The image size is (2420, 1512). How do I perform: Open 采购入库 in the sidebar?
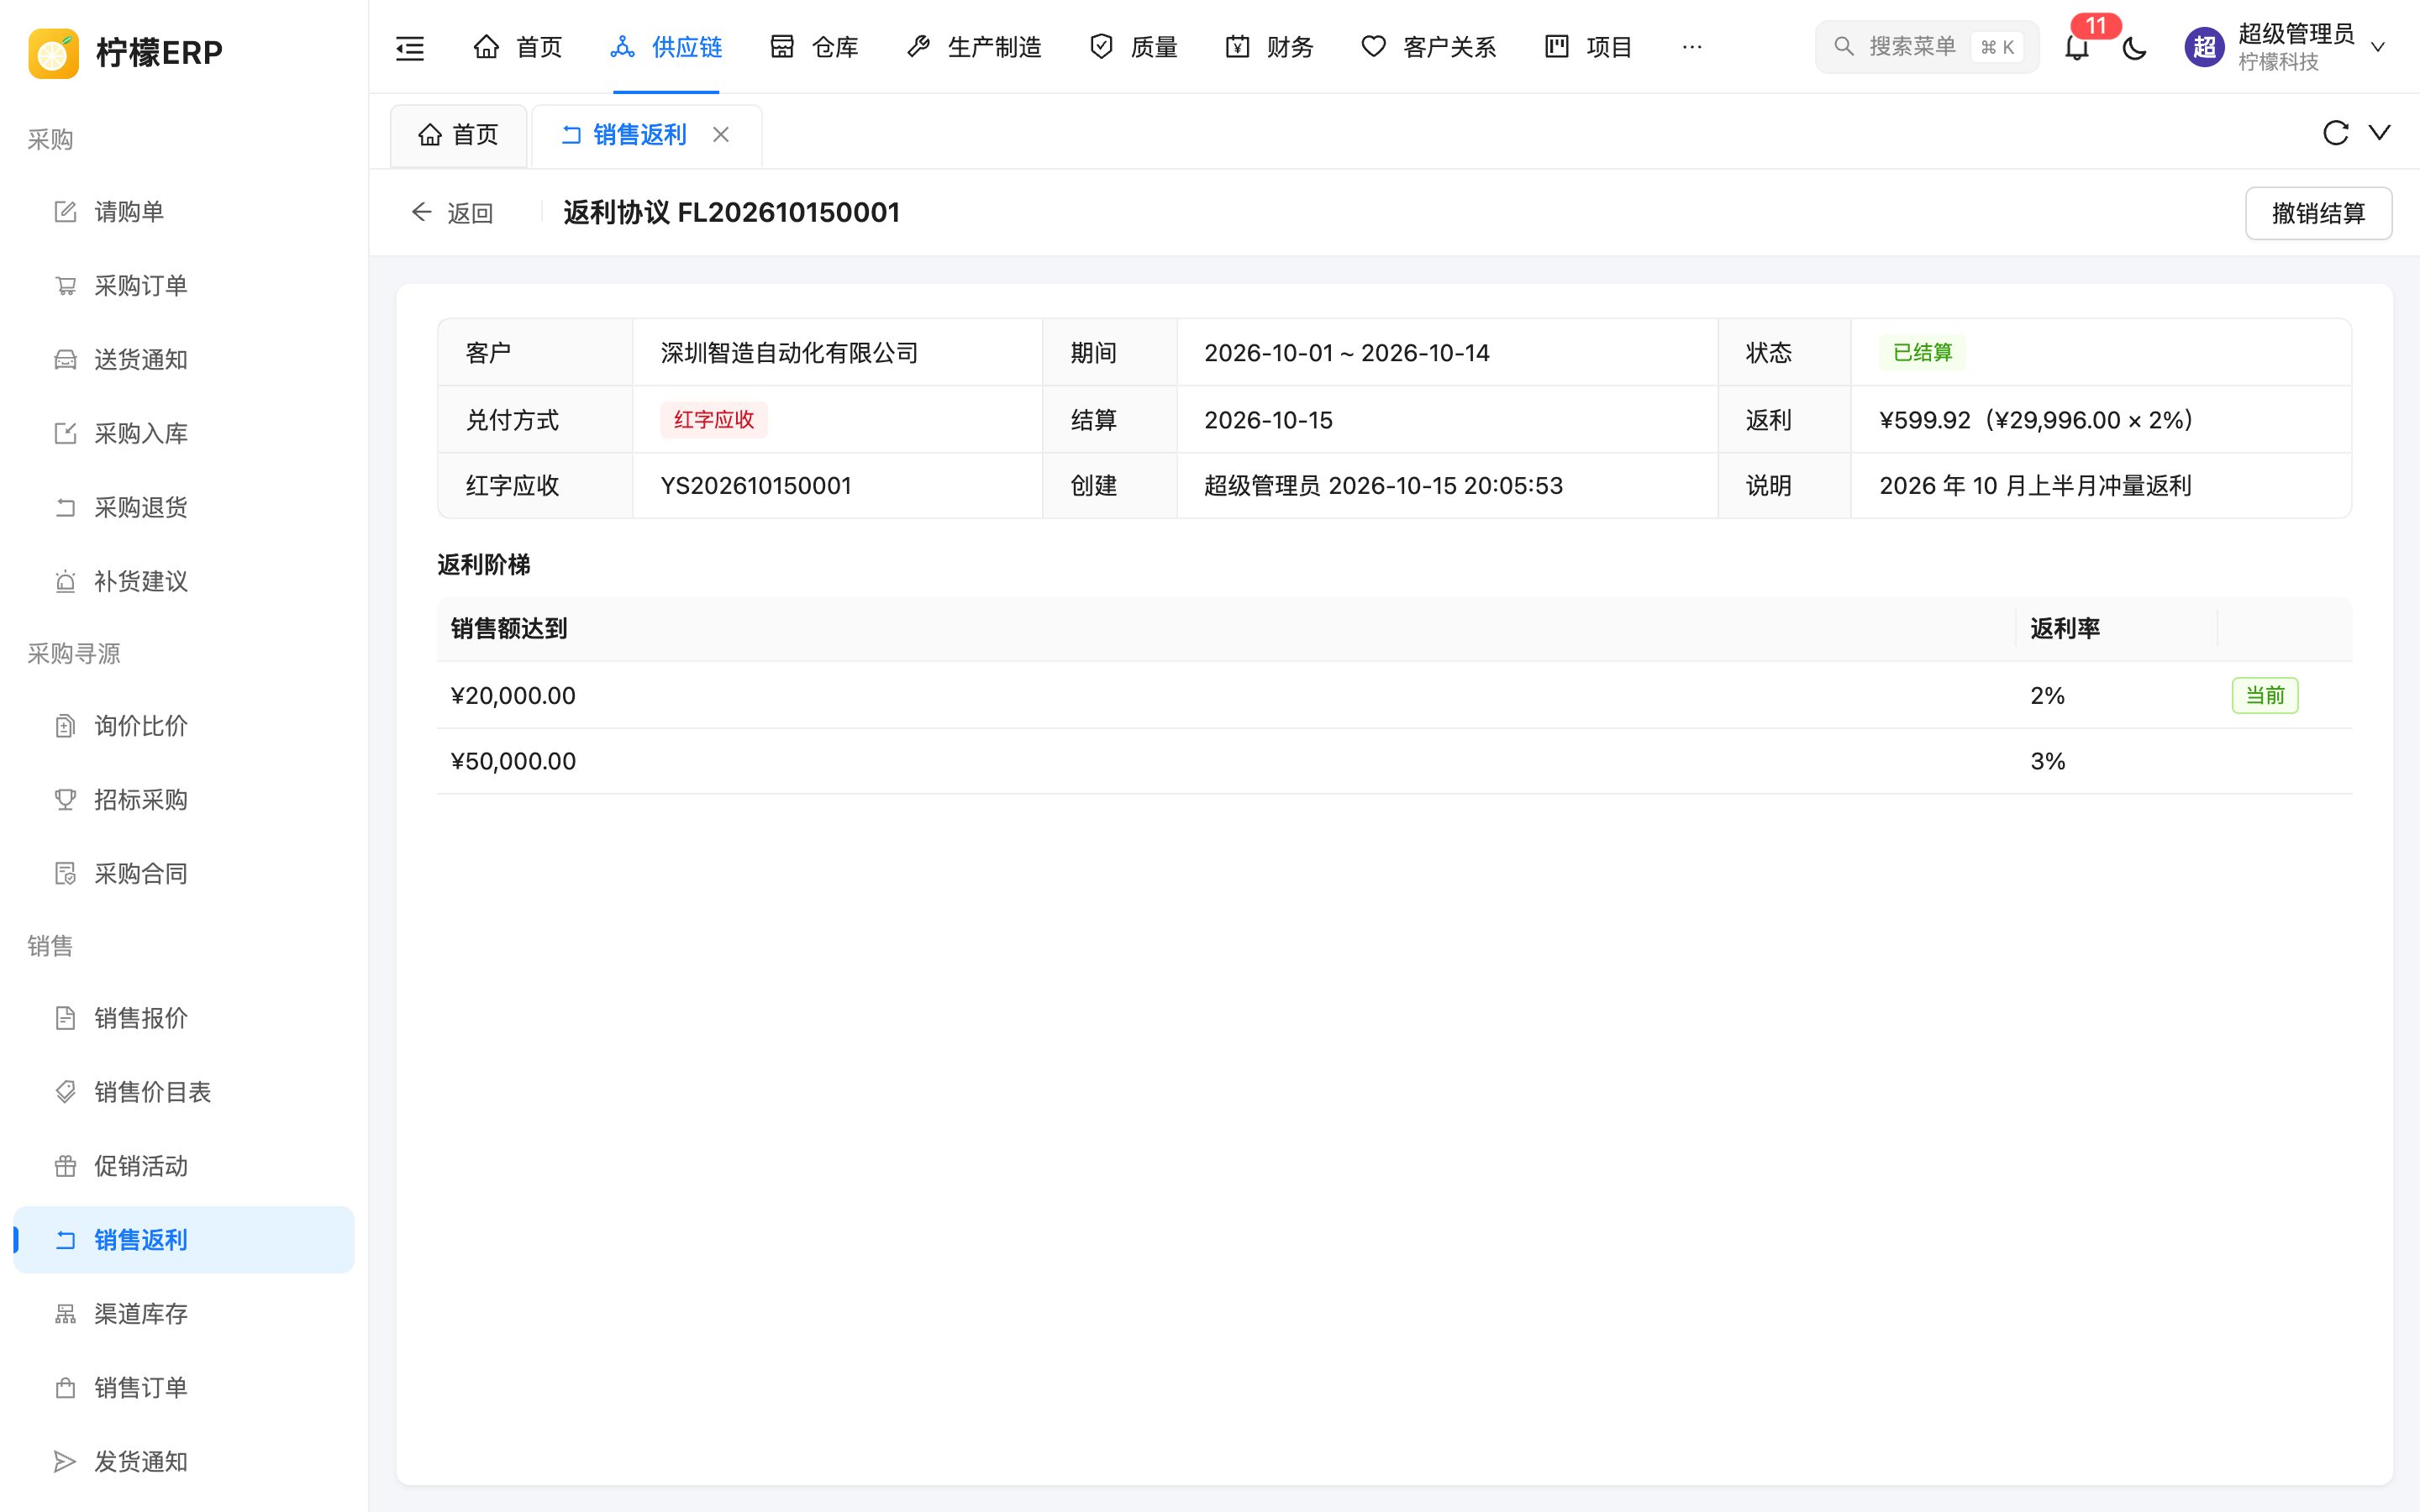point(184,434)
